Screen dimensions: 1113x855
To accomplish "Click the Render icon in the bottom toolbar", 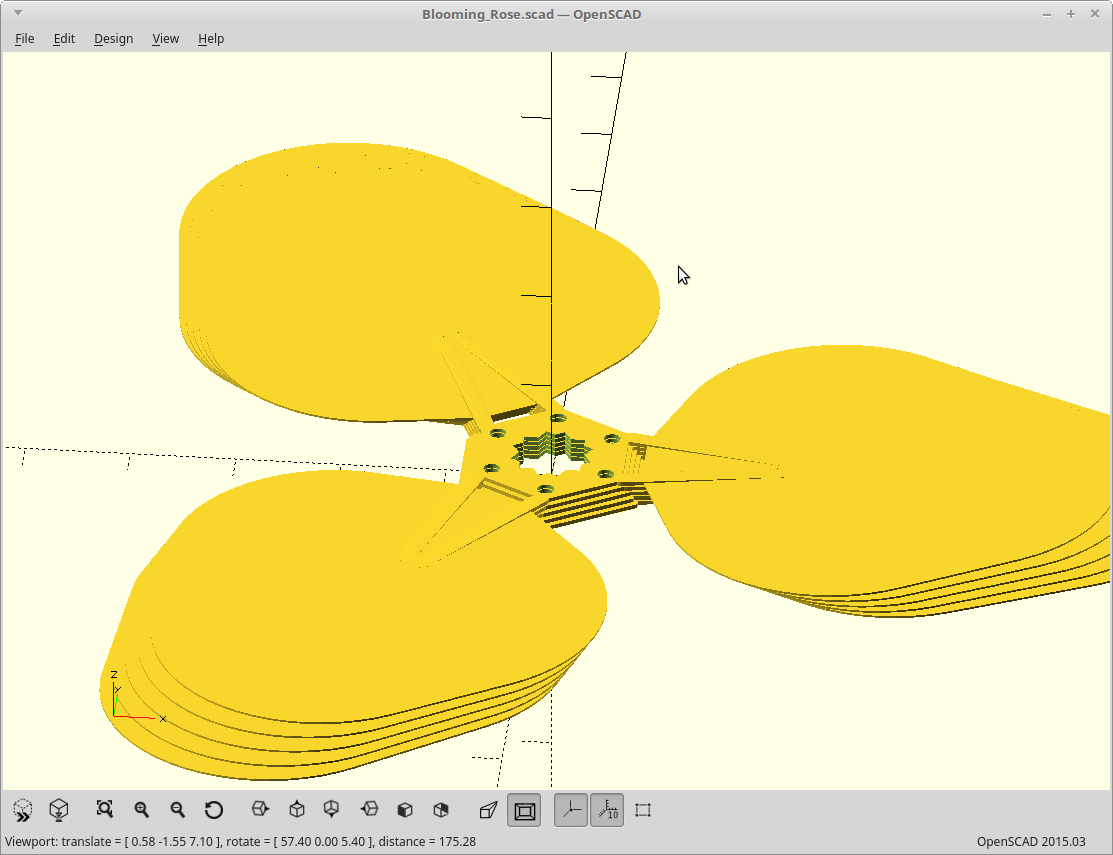I will click(x=59, y=810).
